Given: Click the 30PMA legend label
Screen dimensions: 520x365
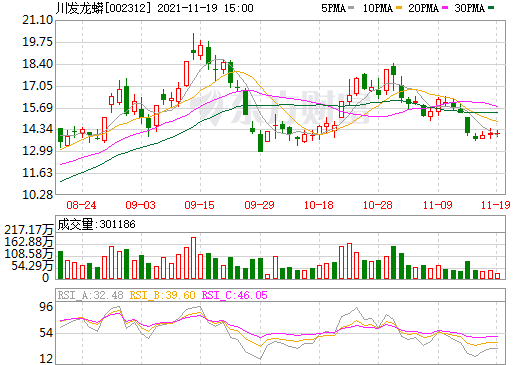Looking at the screenshot, I should point(469,8).
